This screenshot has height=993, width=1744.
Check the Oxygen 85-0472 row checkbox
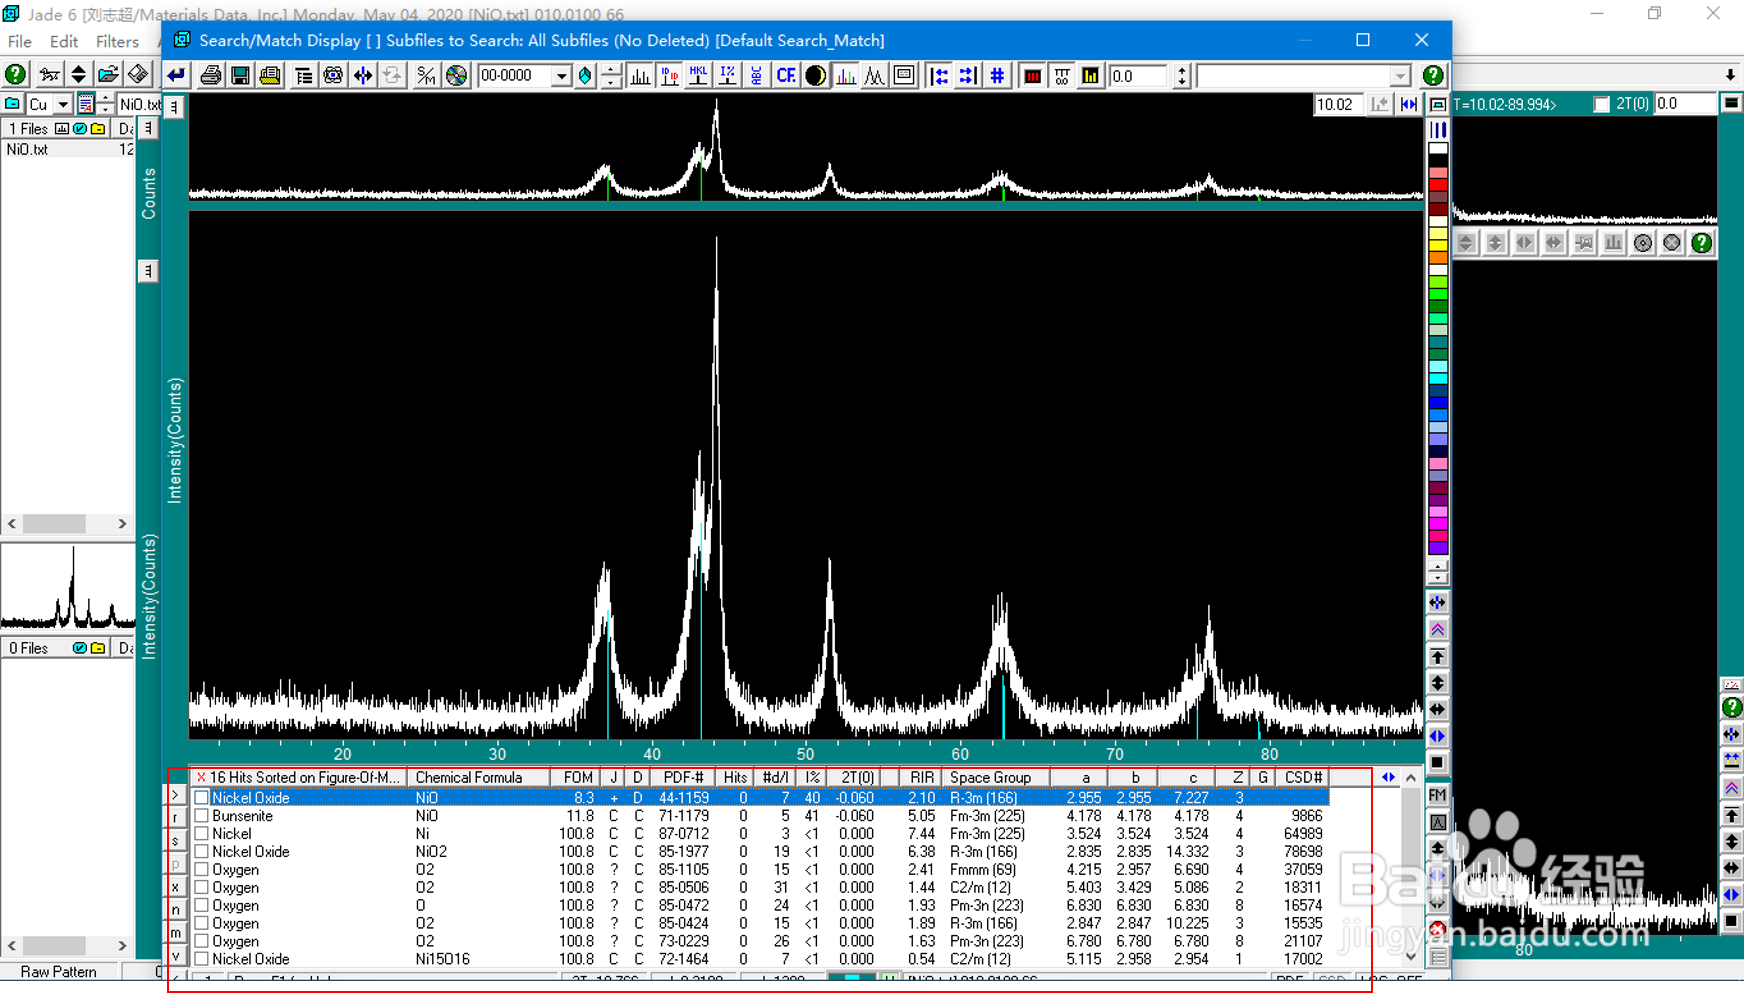coord(202,906)
